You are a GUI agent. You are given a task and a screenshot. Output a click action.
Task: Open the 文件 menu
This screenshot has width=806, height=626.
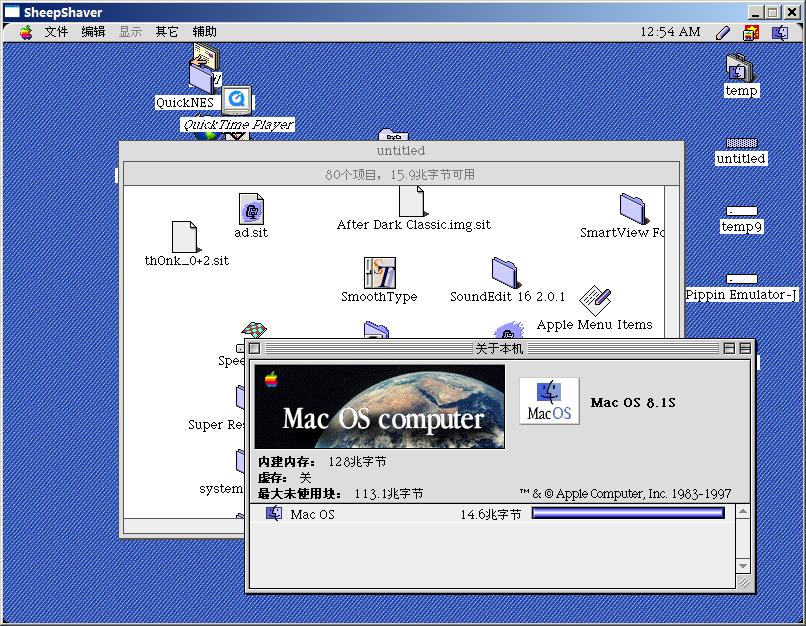point(56,32)
